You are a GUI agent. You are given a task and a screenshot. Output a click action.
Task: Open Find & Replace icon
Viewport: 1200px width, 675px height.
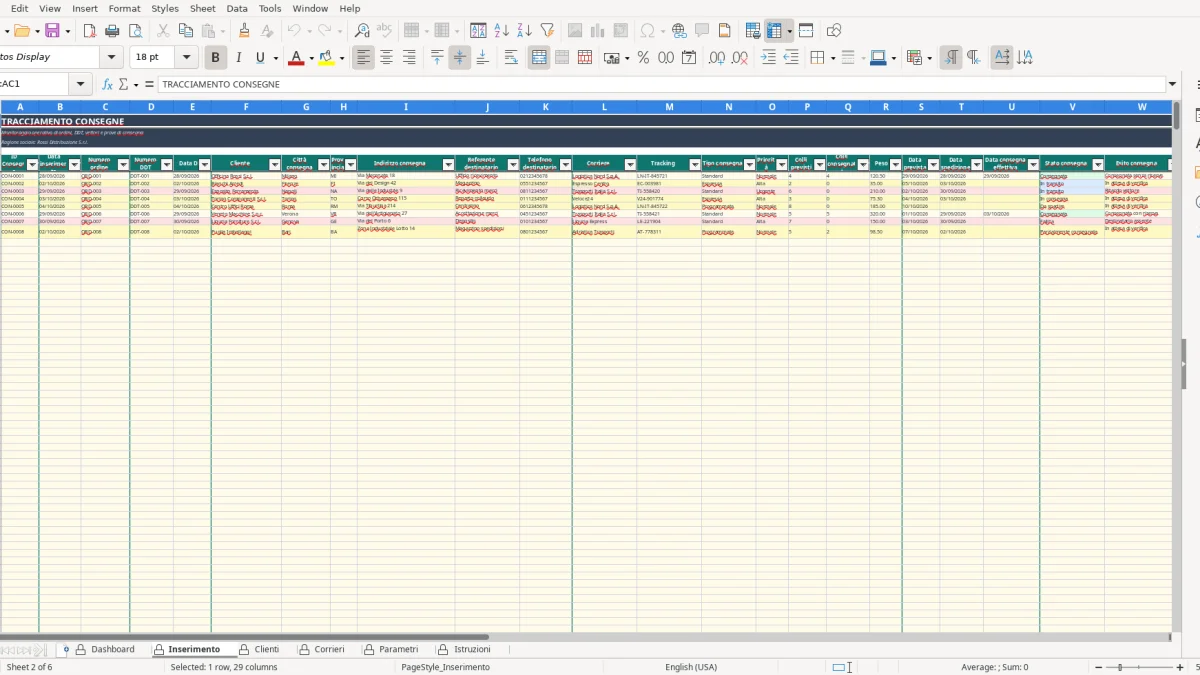[362, 31]
